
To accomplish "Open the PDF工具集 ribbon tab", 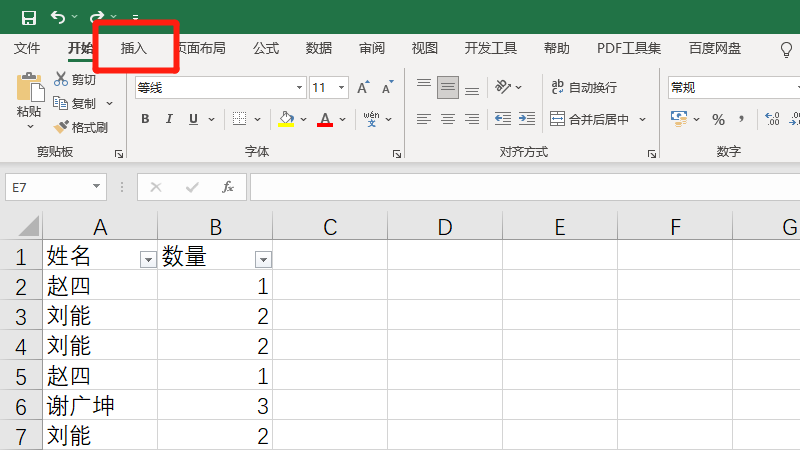I will (629, 48).
